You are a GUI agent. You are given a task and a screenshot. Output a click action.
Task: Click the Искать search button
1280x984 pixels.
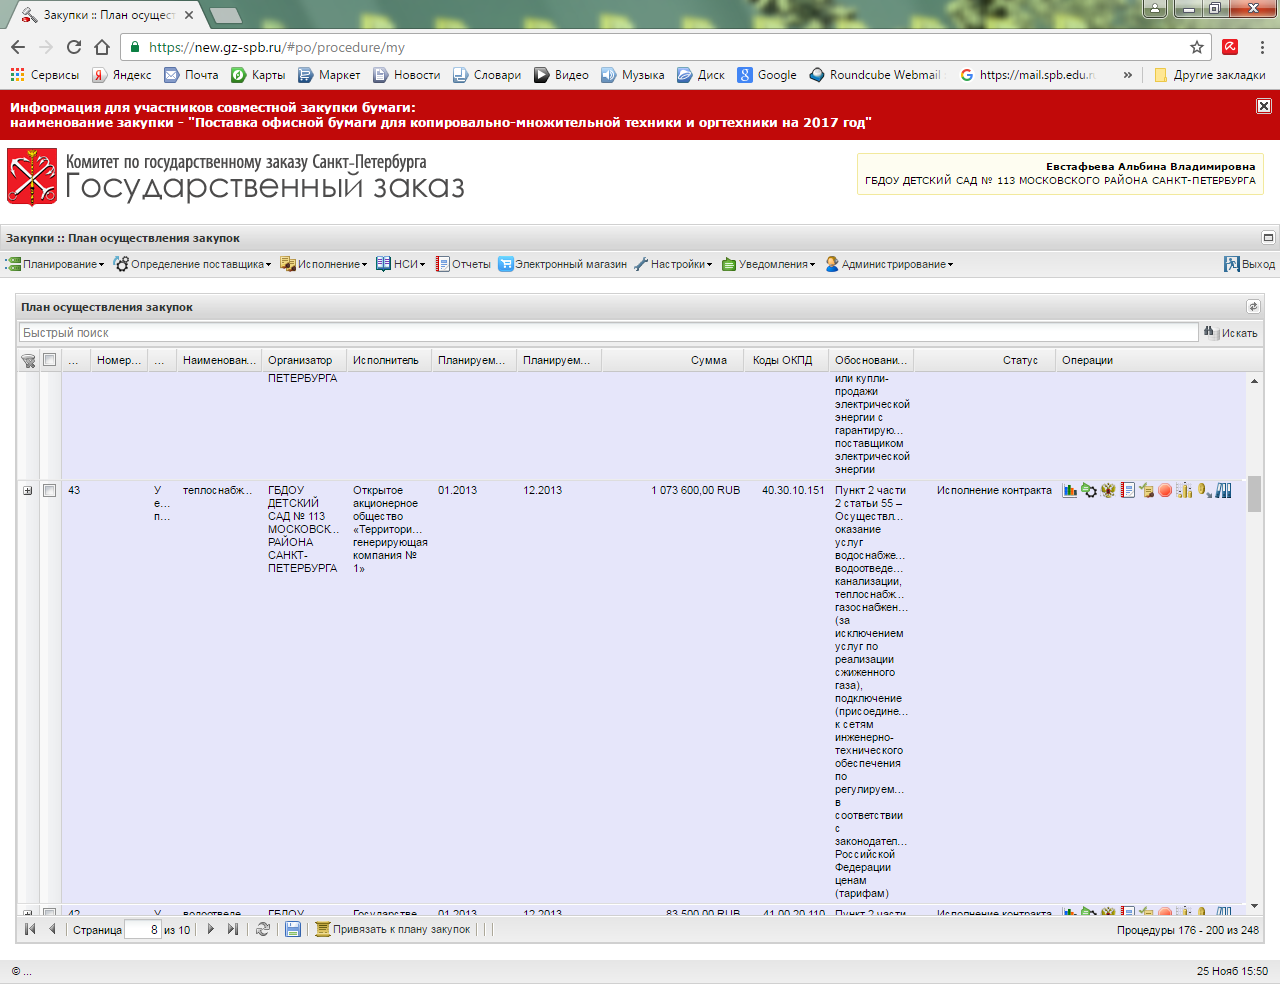coord(1231,333)
